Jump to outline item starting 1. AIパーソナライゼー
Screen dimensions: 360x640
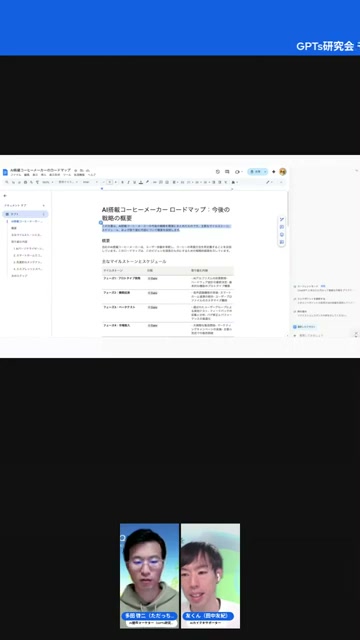tap(29, 248)
